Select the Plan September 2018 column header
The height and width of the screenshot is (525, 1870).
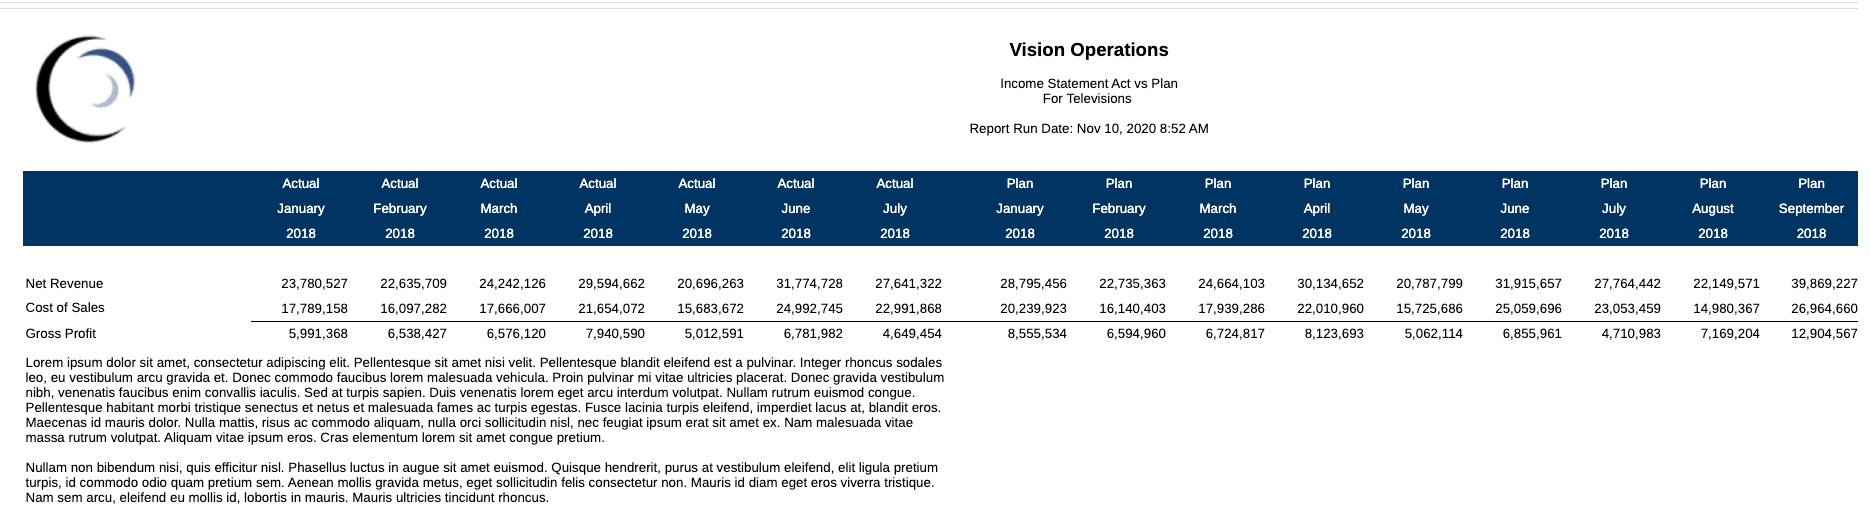click(1810, 208)
